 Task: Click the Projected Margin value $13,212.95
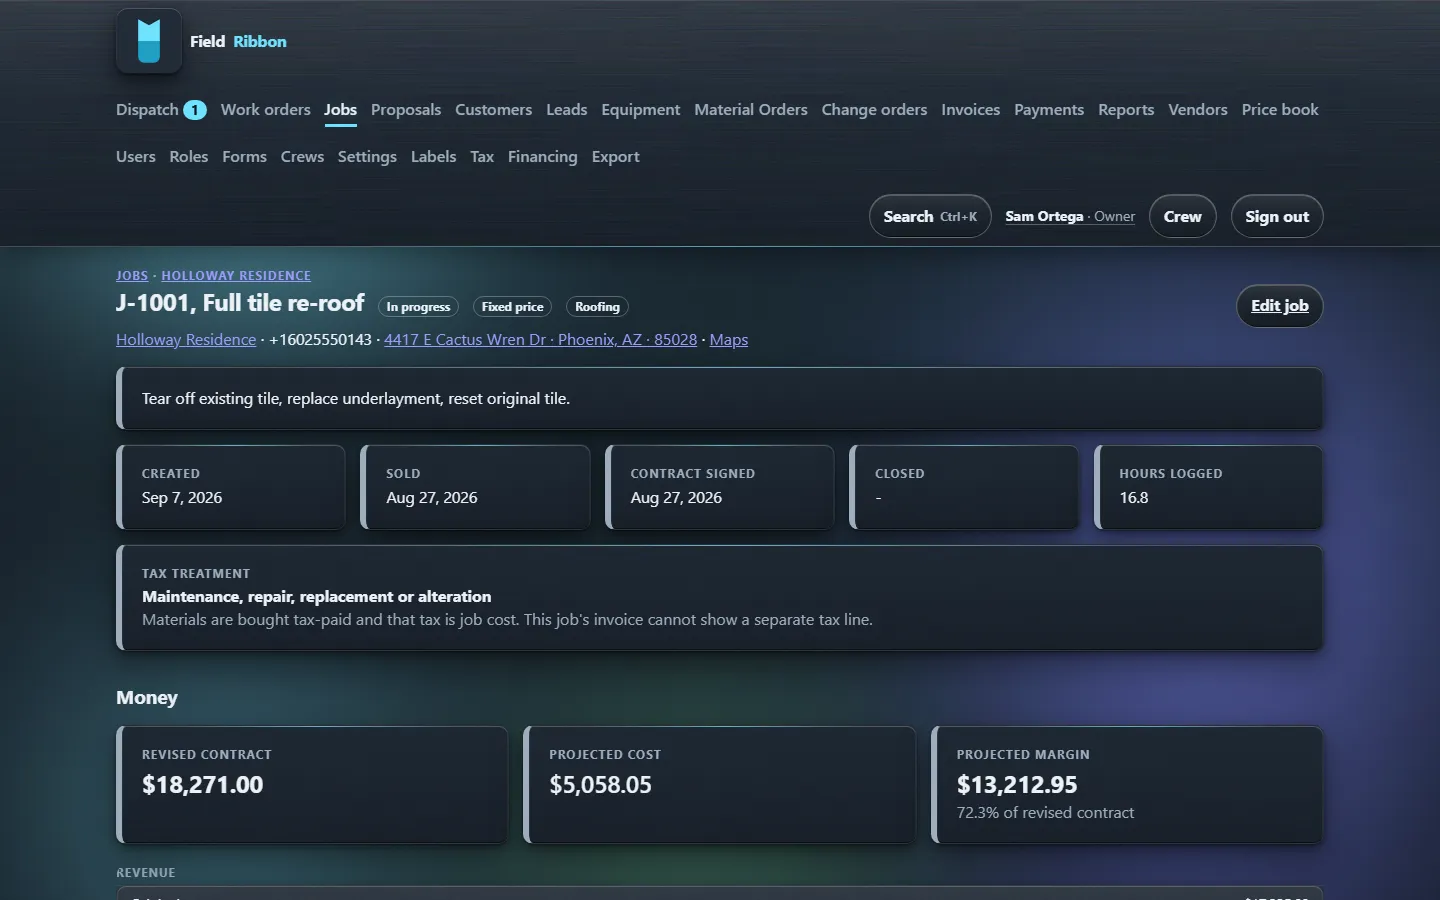pos(1017,785)
